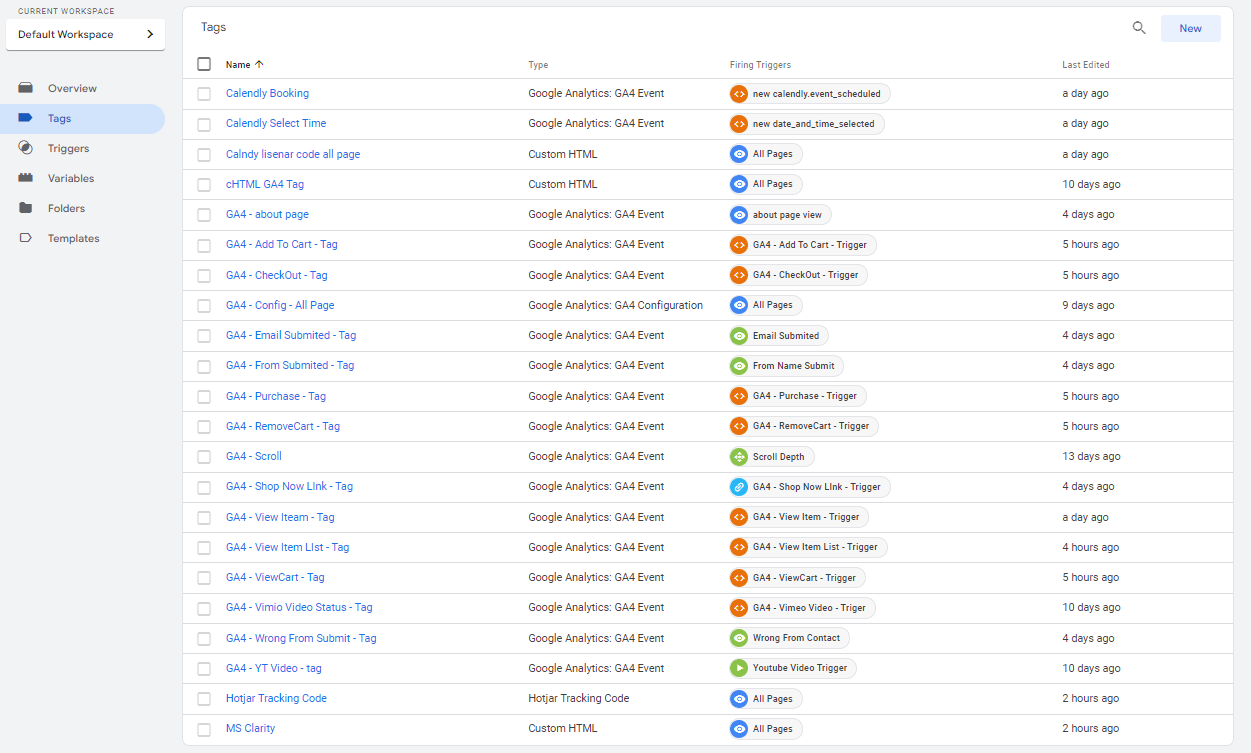Click the Triggers icon in sidebar
Screen dimensions: 1251x753
[26, 148]
